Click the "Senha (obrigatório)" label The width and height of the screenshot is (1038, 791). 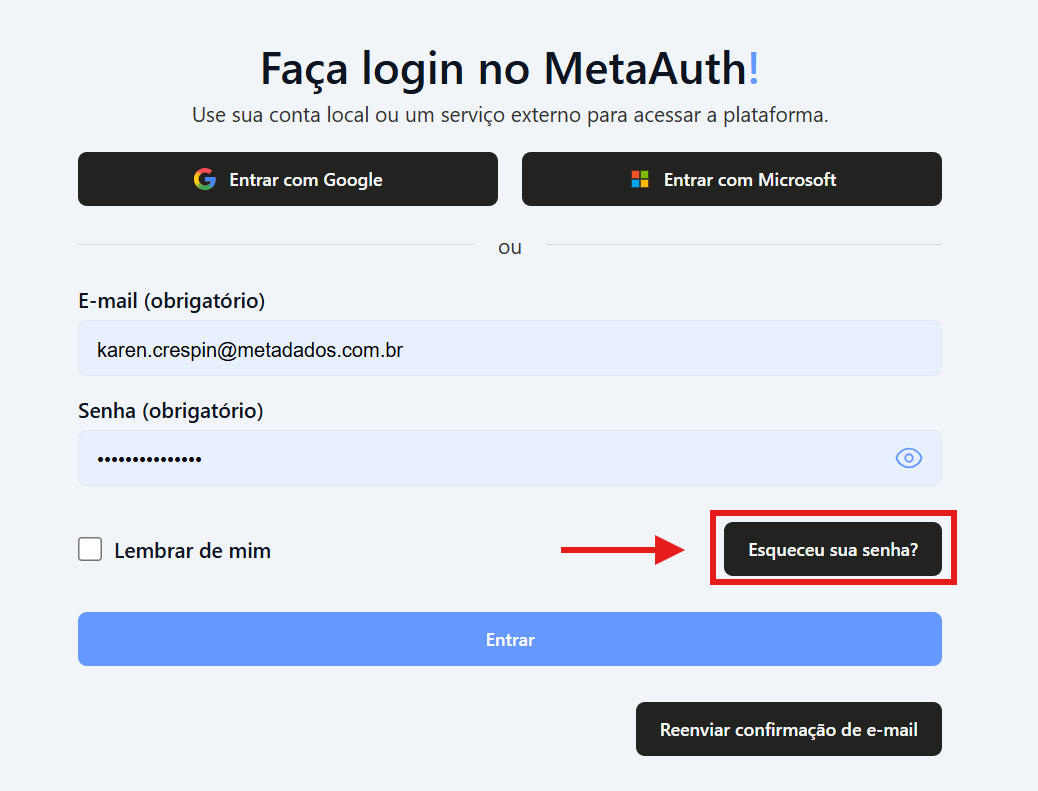click(x=170, y=410)
